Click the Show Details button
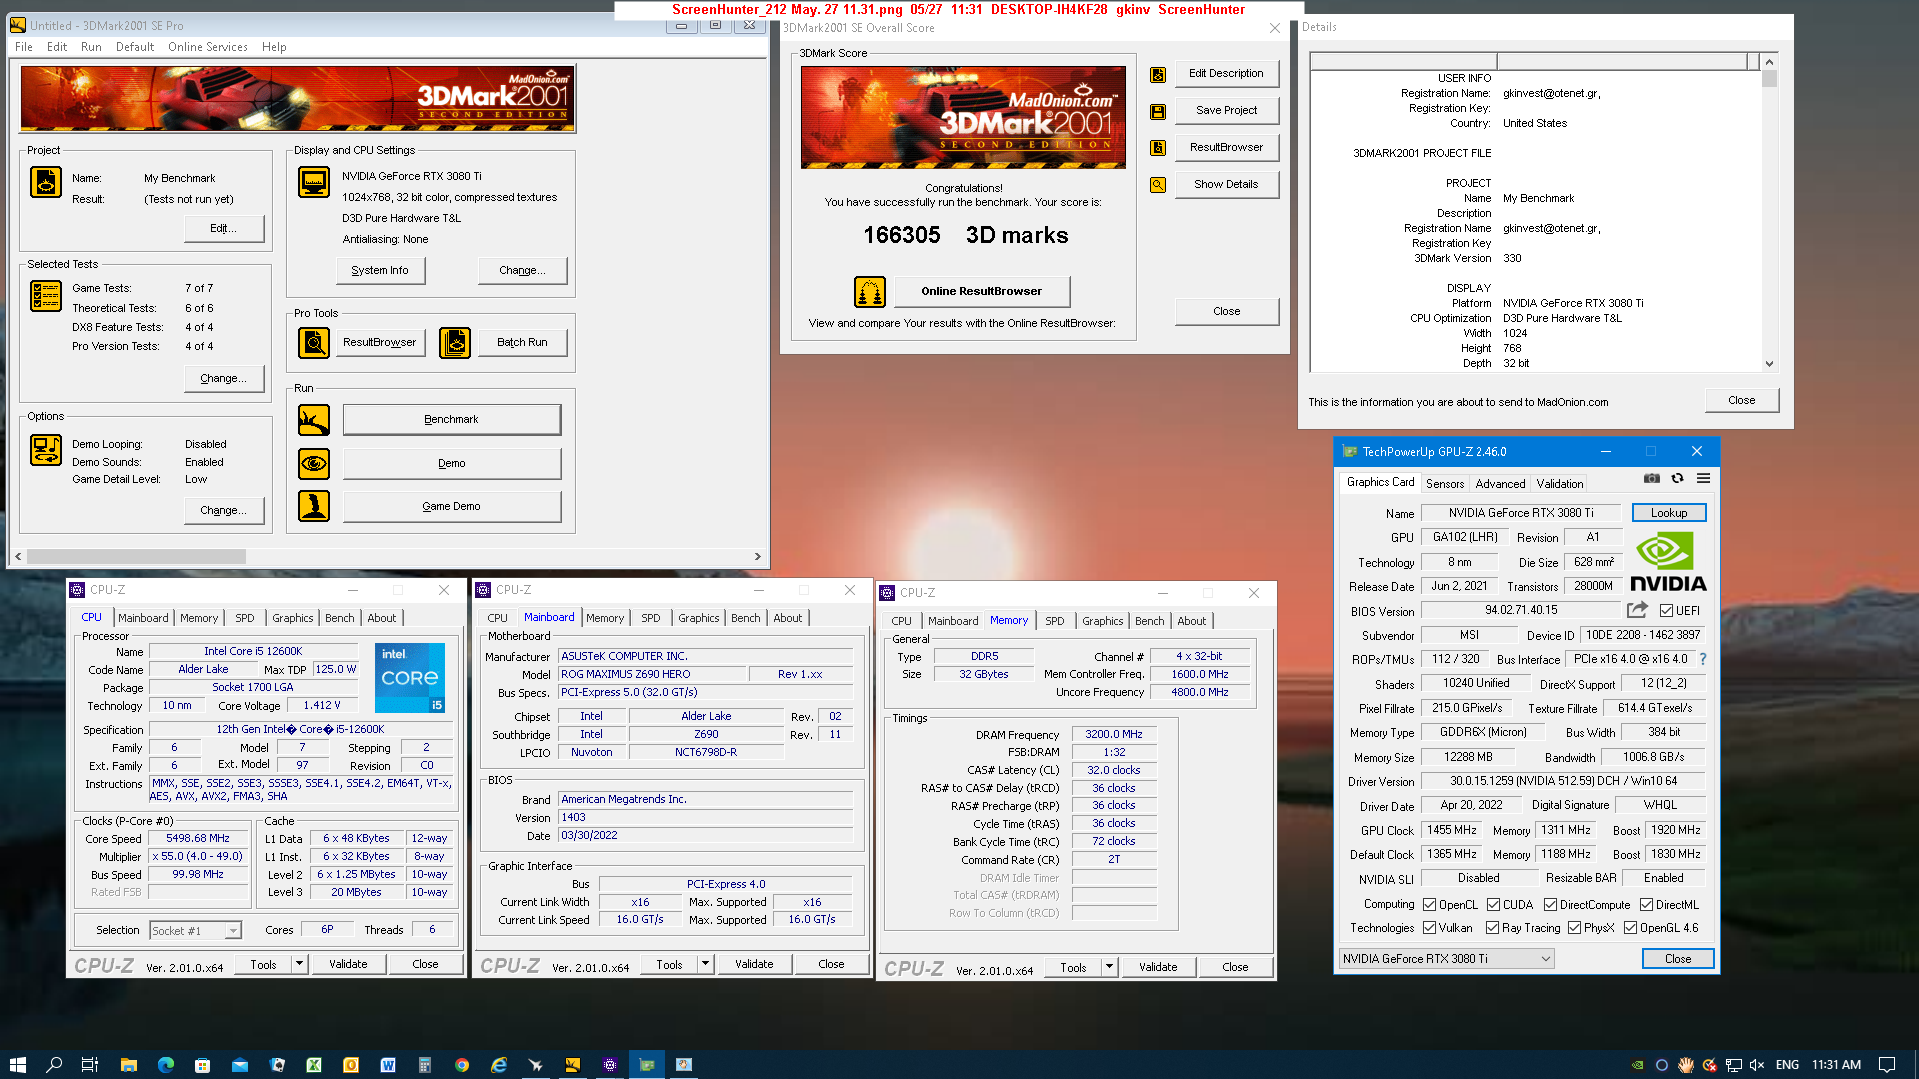 pos(1226,185)
